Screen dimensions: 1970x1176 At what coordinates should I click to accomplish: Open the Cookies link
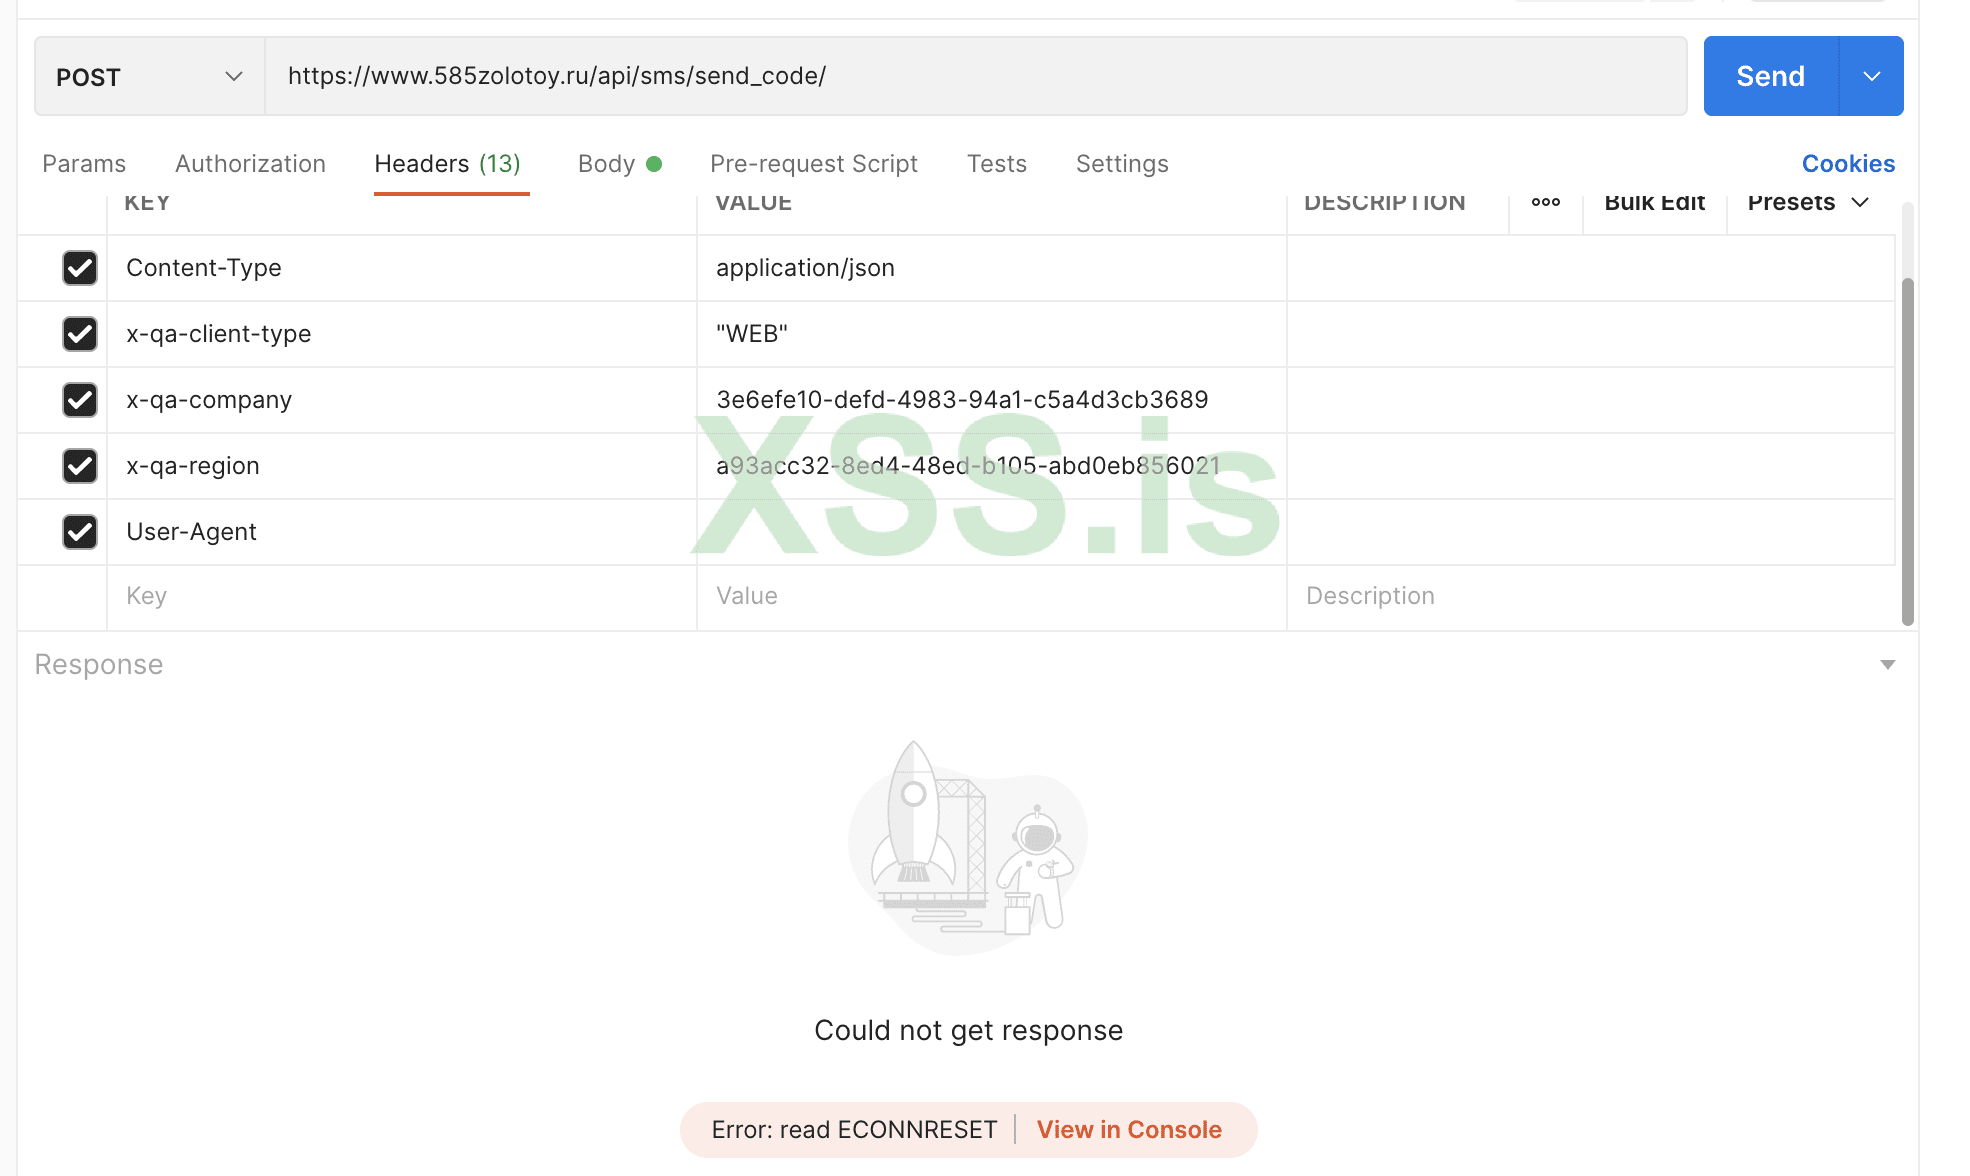pos(1848,164)
